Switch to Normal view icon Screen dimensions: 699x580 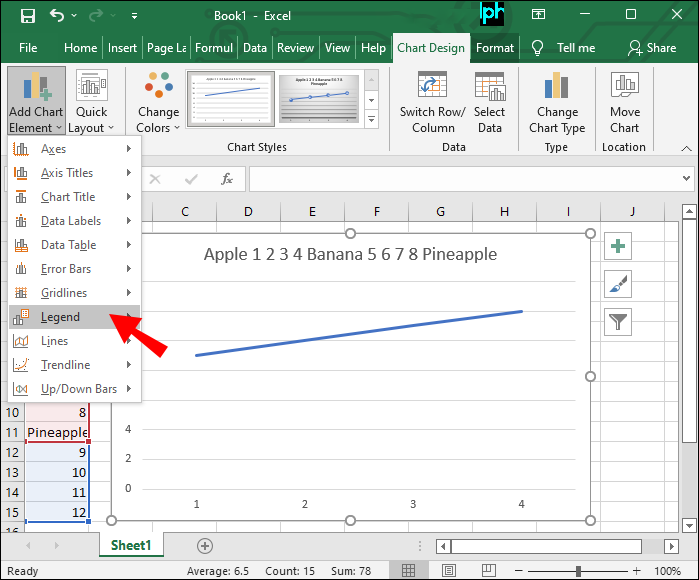(x=408, y=571)
